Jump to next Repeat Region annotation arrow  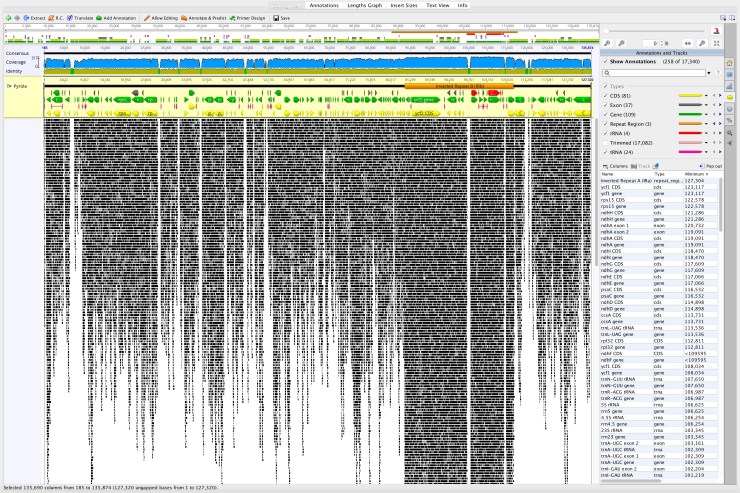click(720, 124)
